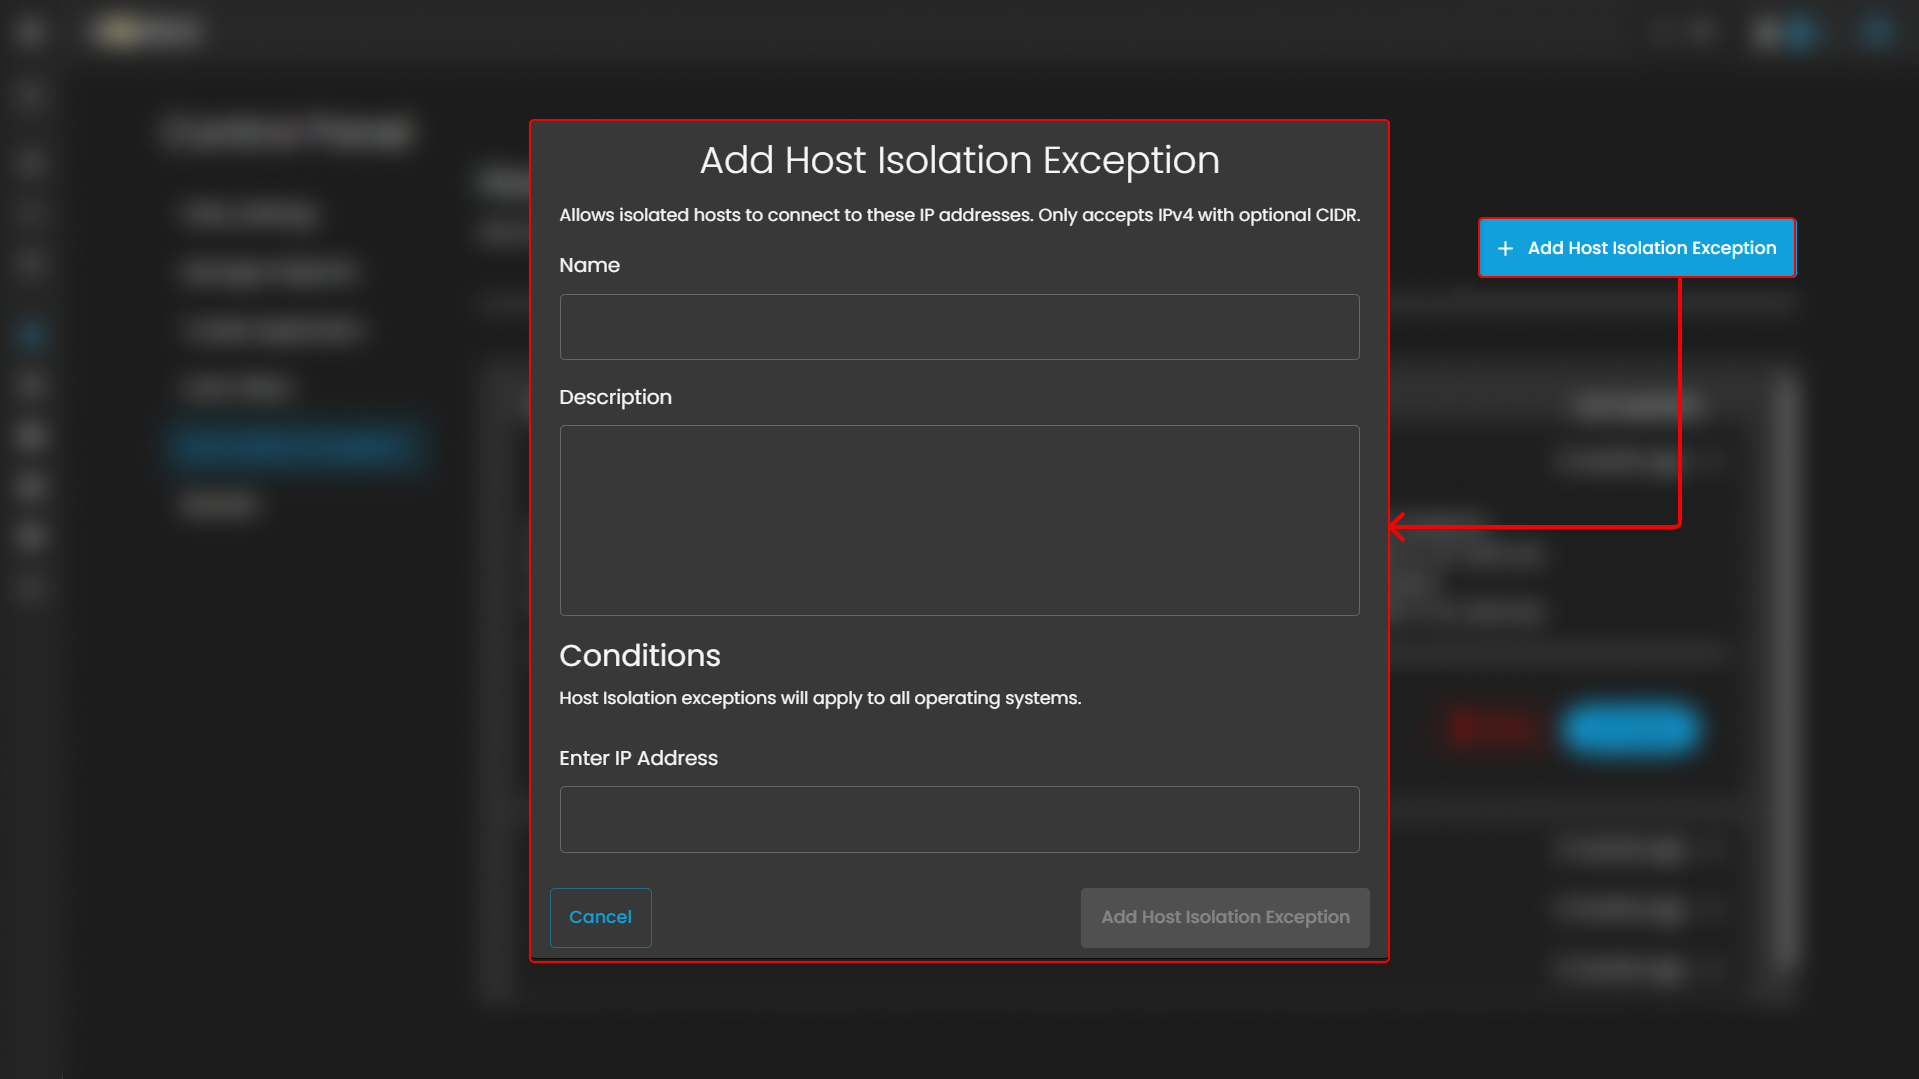Screen dimensions: 1919x1079
Task: Click the bottom-most icon in the left sidebar
Action: click(30, 587)
